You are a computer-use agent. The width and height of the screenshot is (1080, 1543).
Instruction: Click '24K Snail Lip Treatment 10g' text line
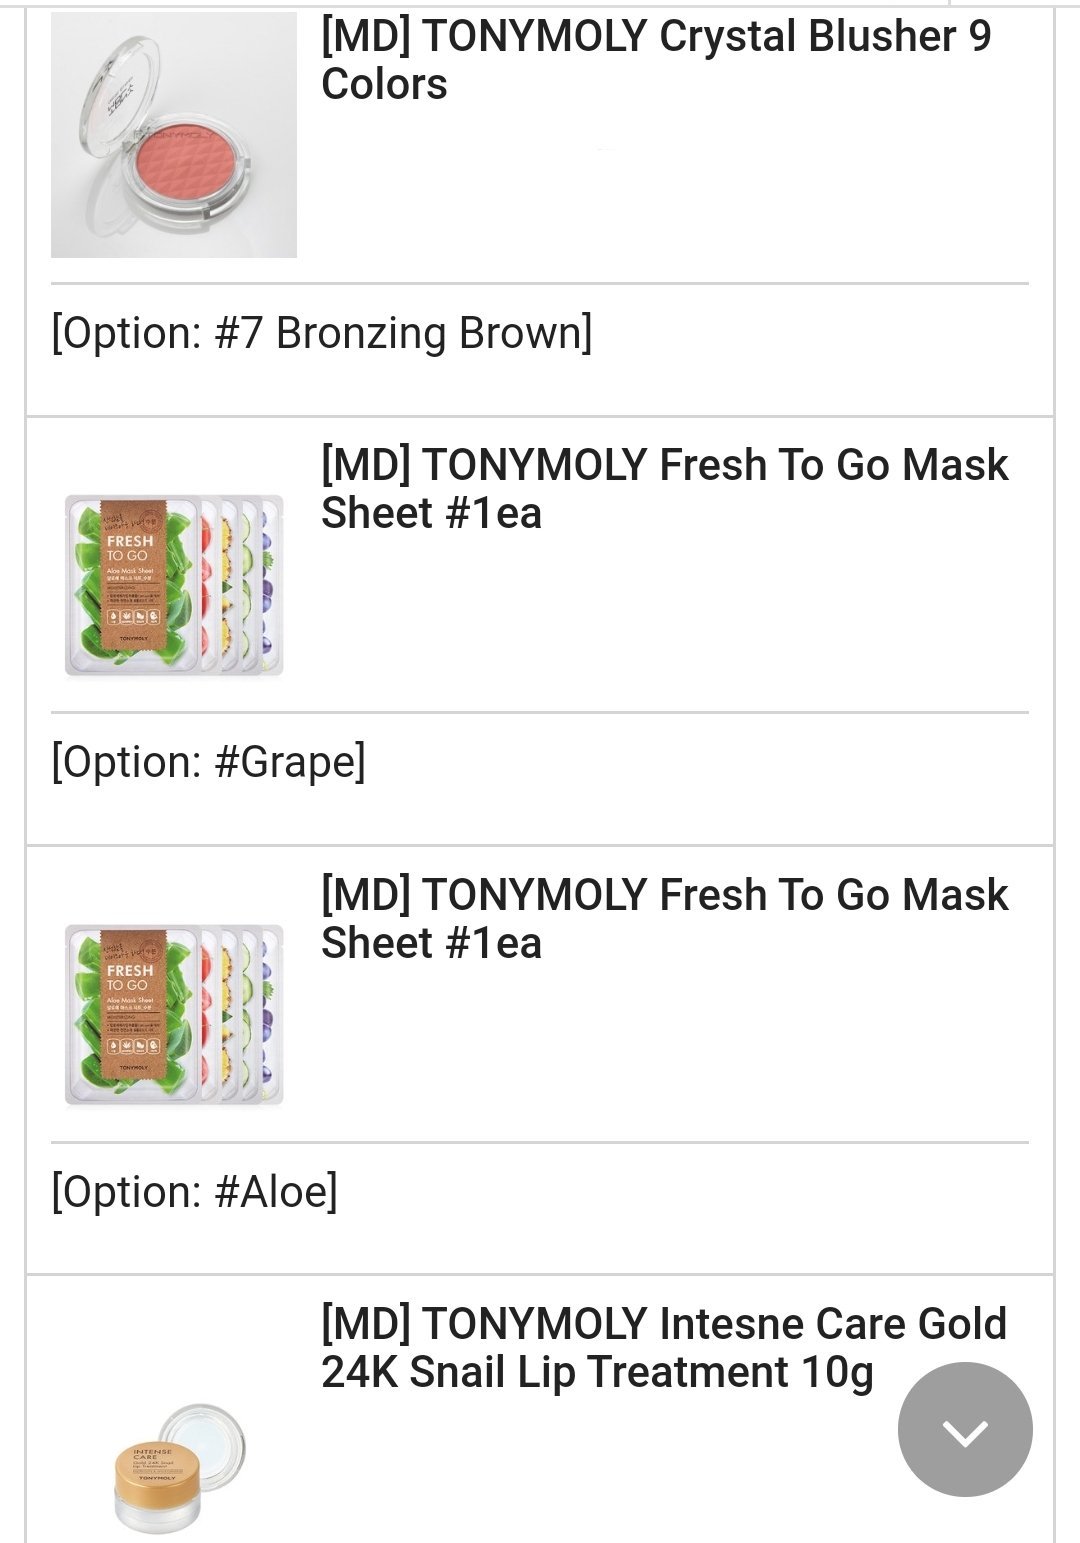pos(597,1372)
